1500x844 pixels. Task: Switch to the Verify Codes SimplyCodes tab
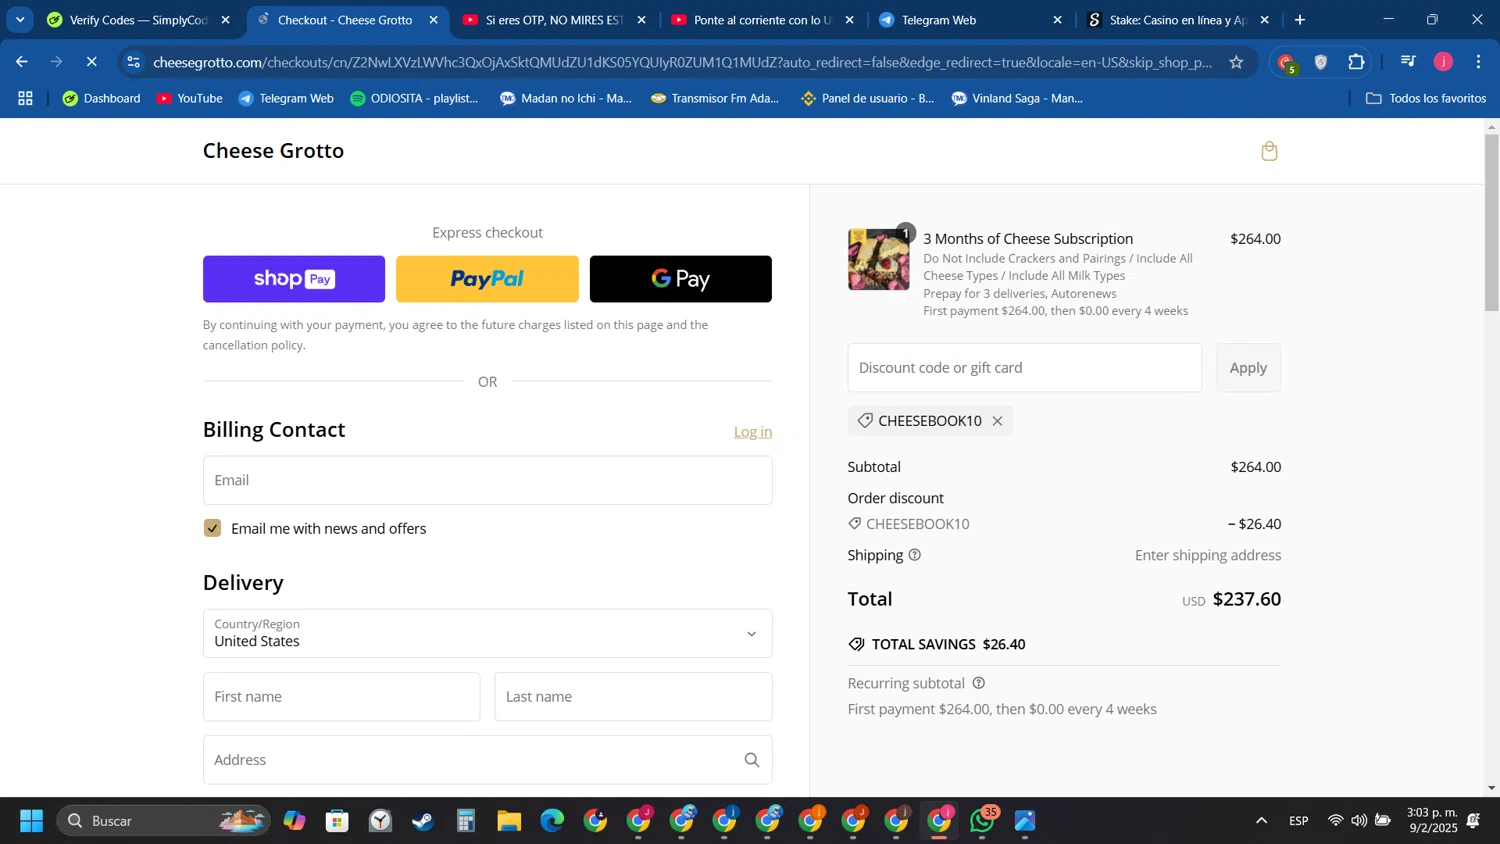tap(140, 20)
